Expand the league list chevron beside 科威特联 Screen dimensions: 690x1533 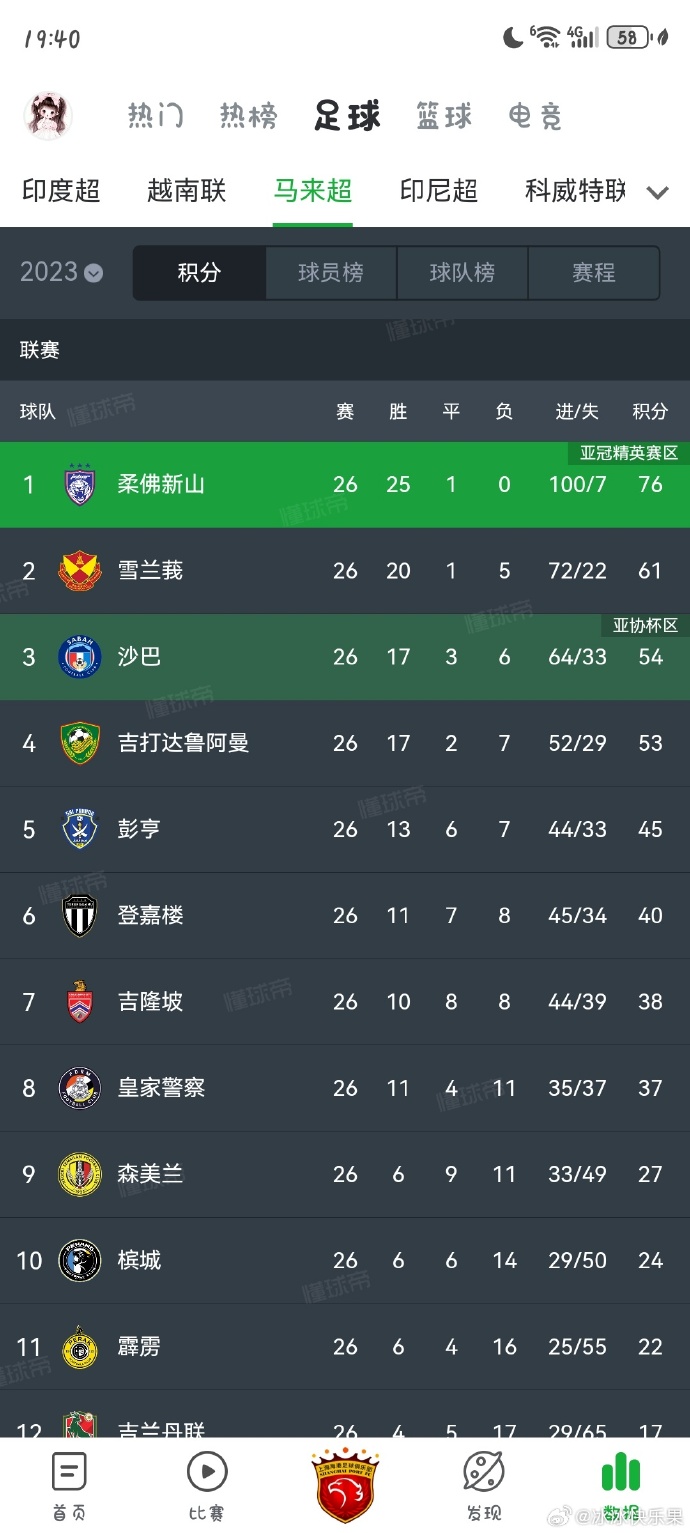click(657, 192)
